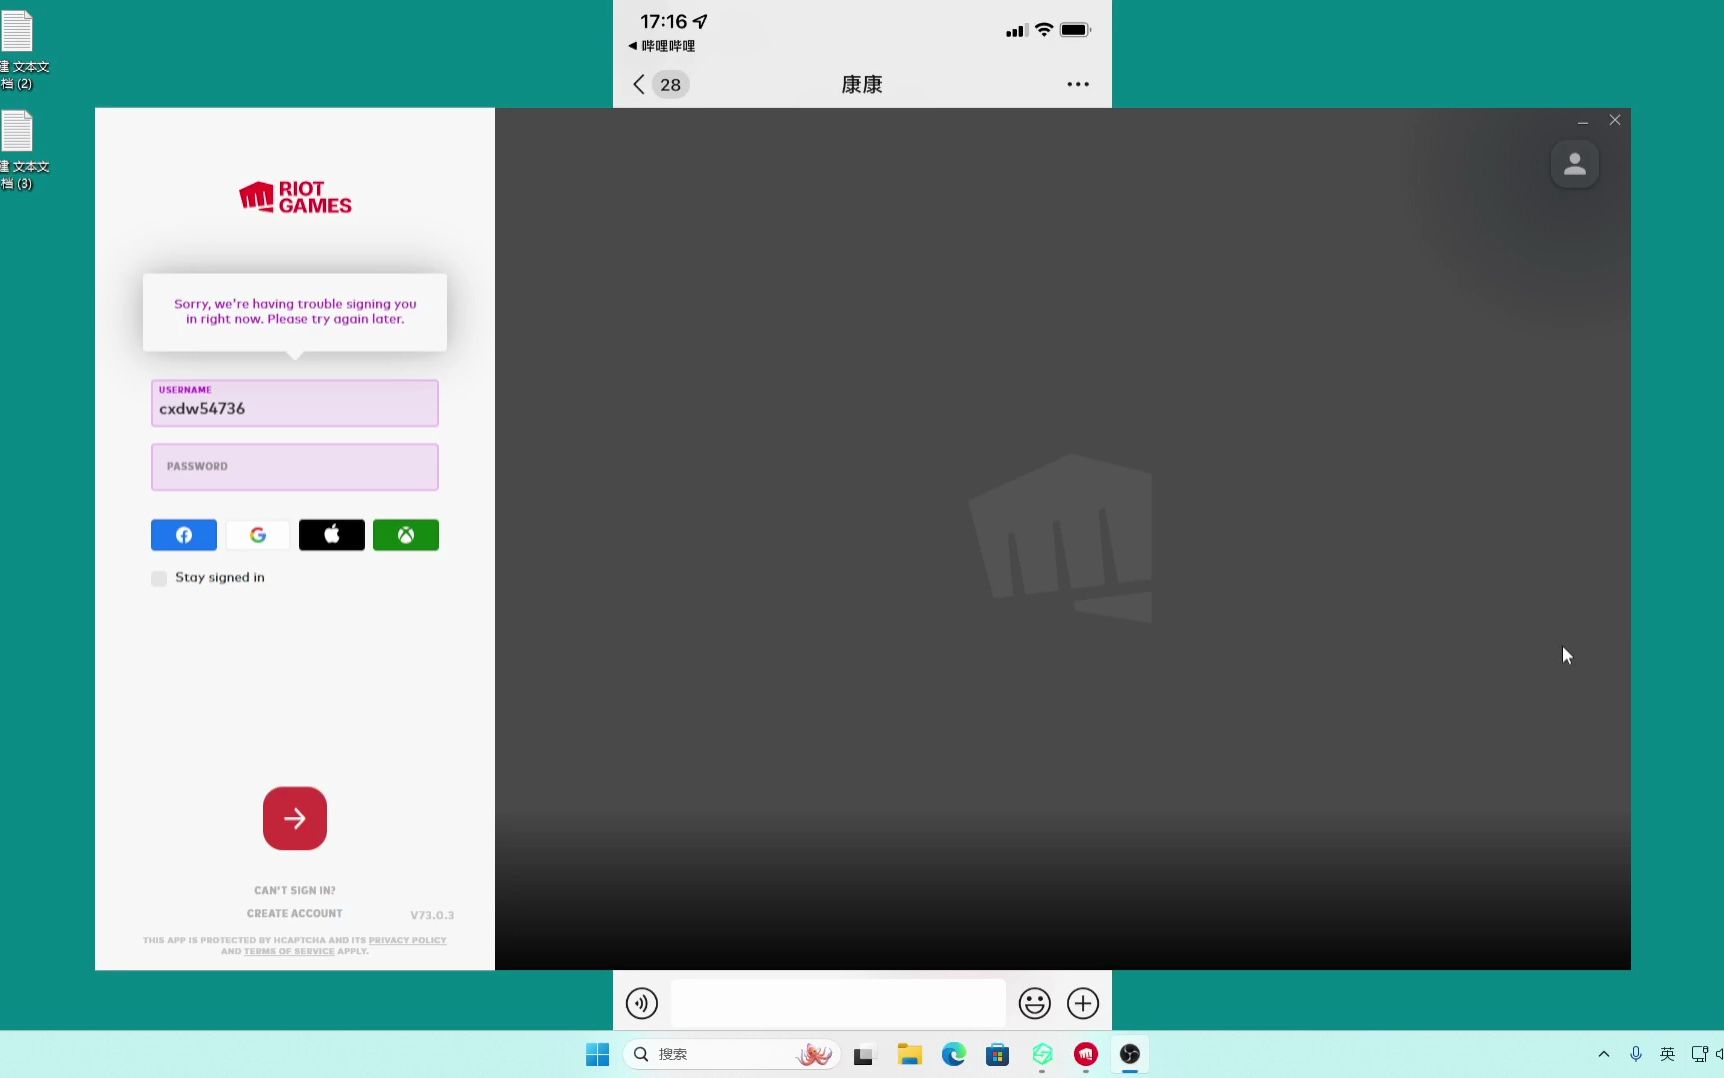Open File Explorer from the taskbar
Screen dimensions: 1724x1078
pos(909,1054)
